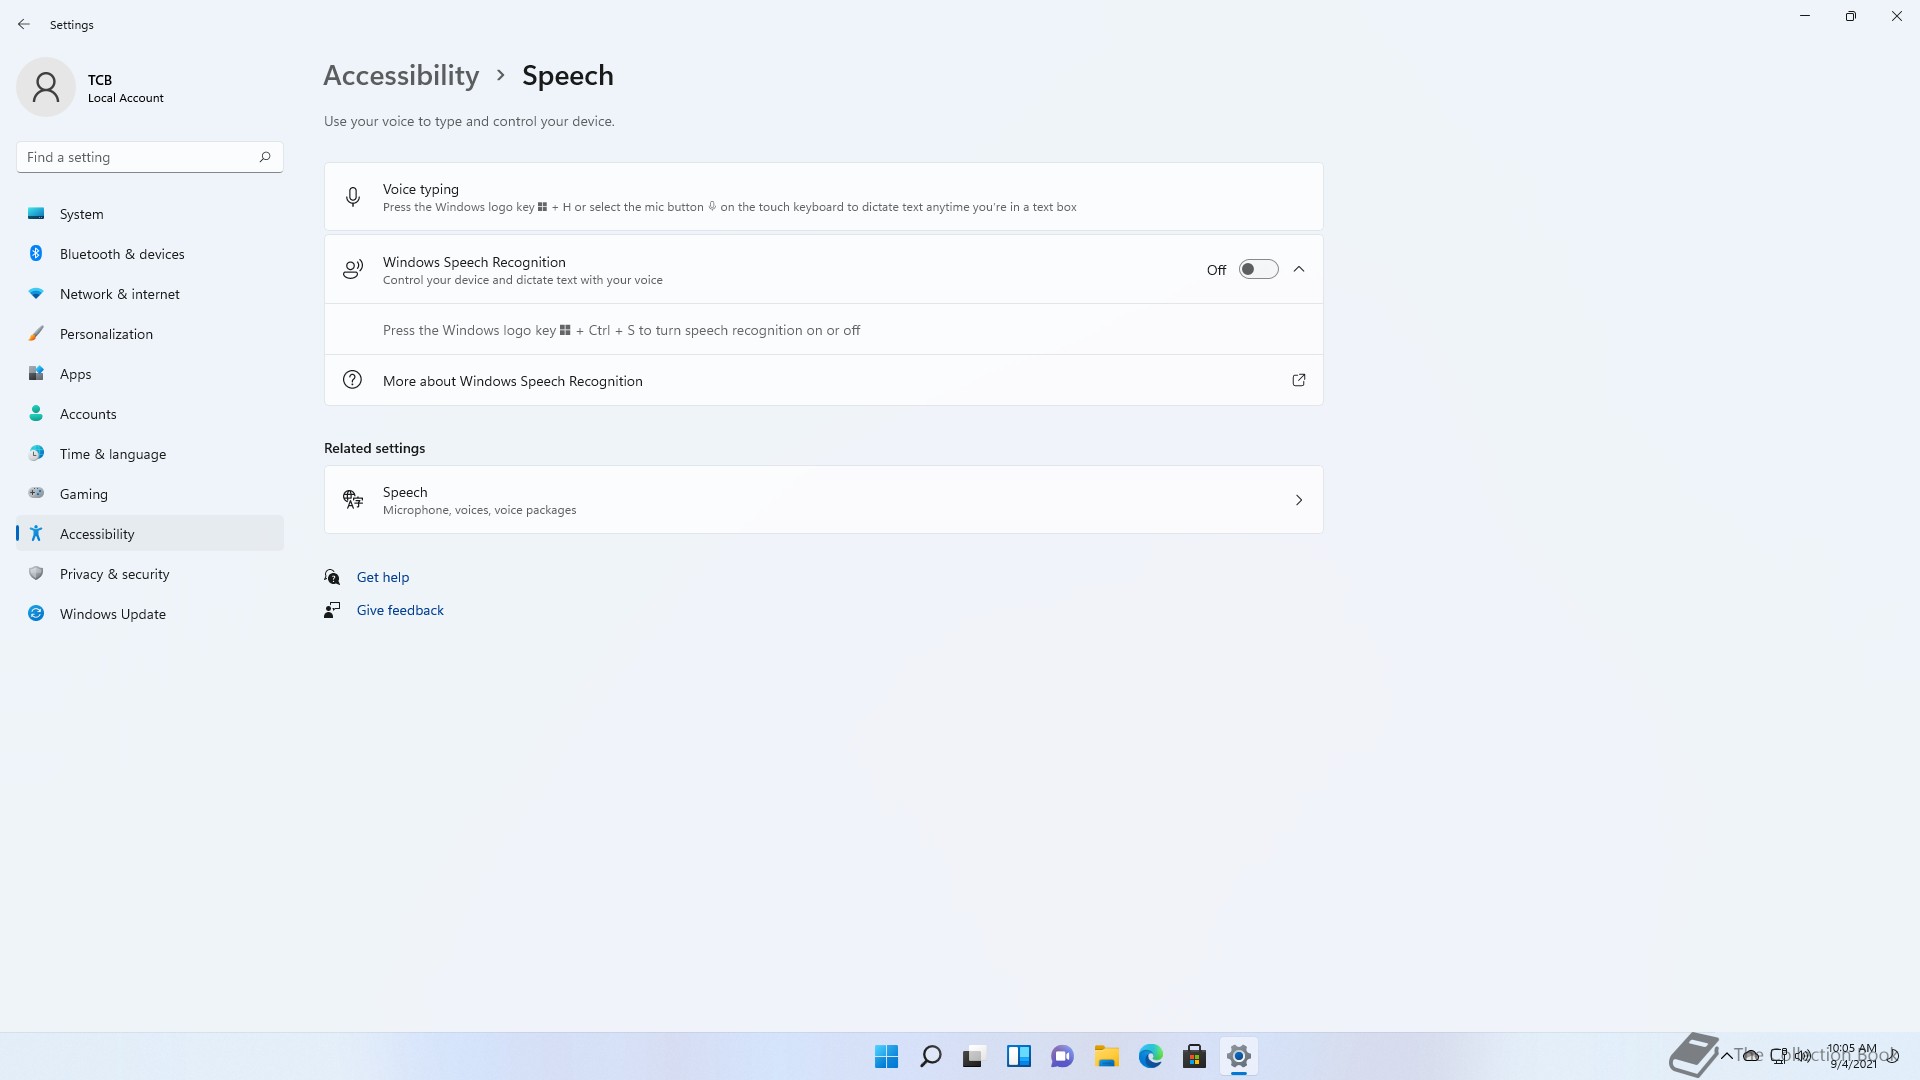Click the Windows Update refresh icon

36,614
